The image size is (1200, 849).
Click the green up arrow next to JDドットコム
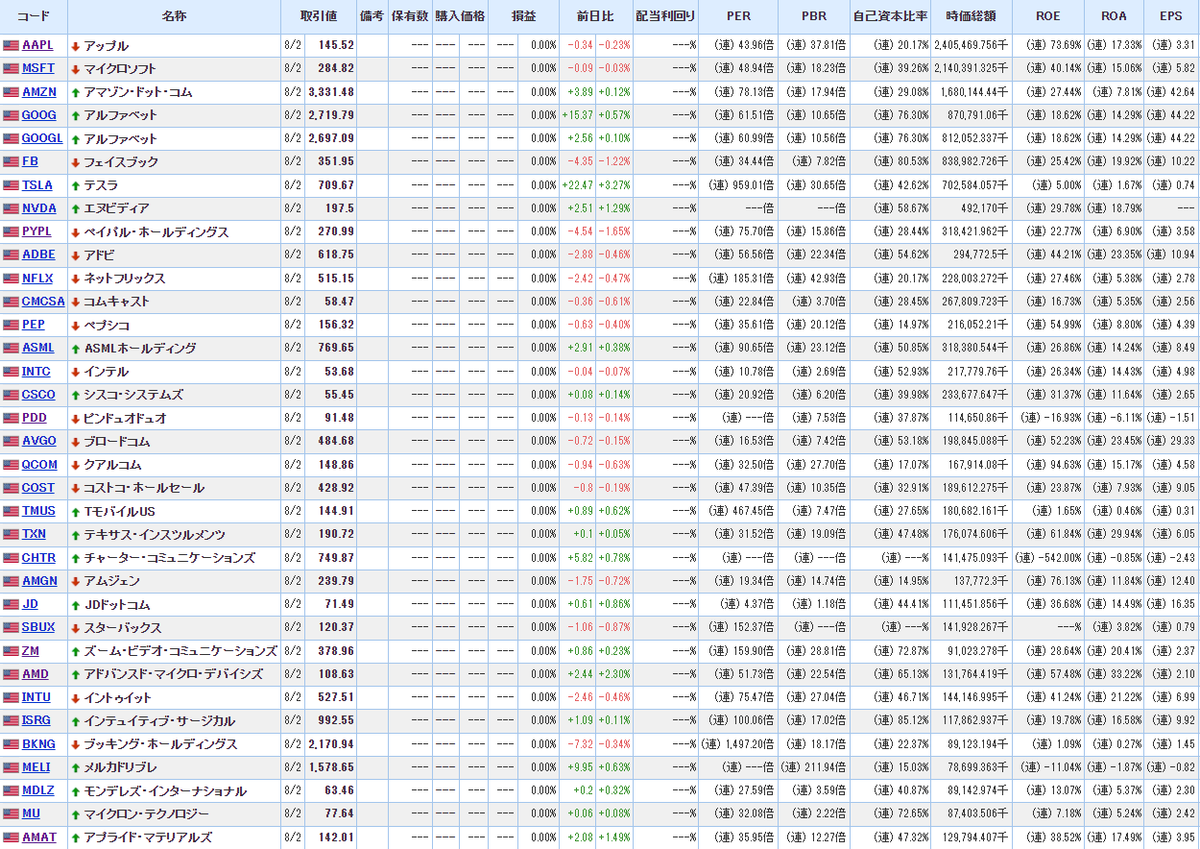[75, 604]
